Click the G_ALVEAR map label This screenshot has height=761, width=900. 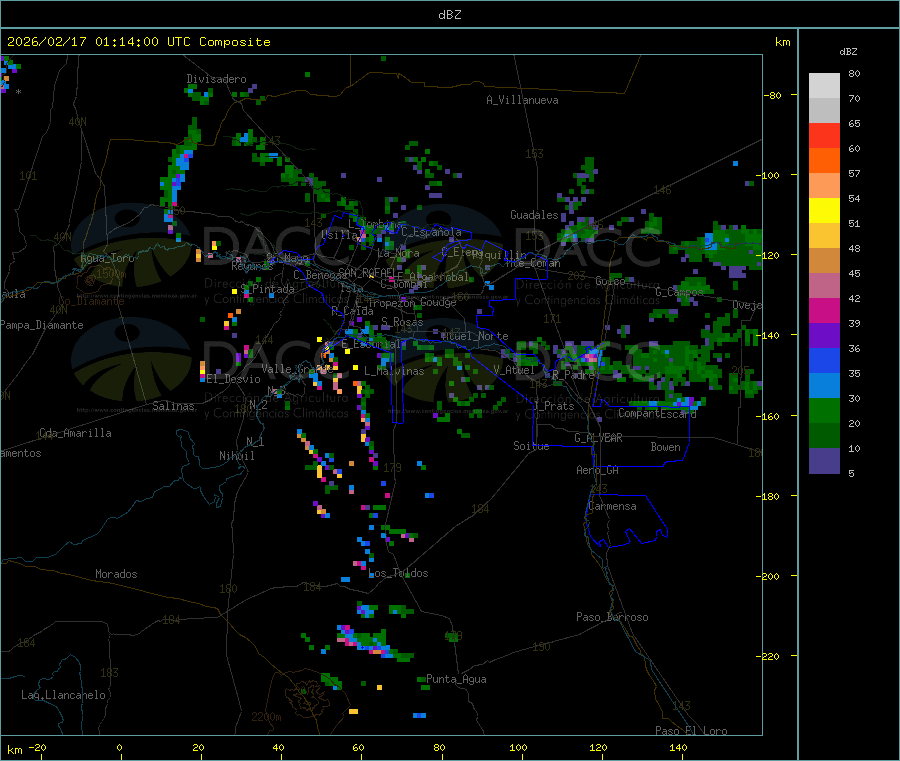pyautogui.click(x=598, y=438)
